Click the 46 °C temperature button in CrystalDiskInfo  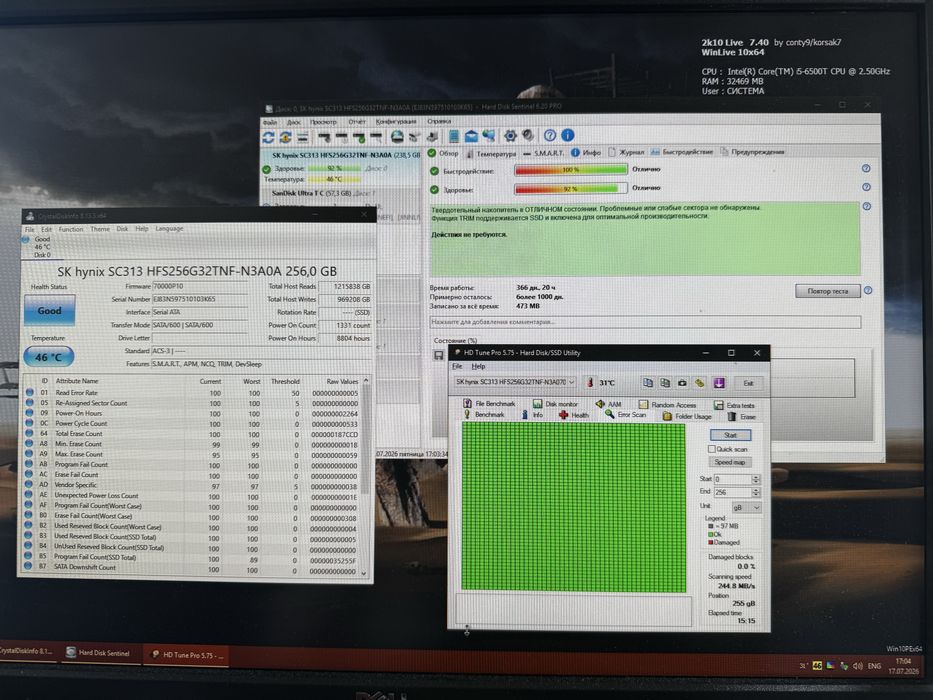[49, 357]
